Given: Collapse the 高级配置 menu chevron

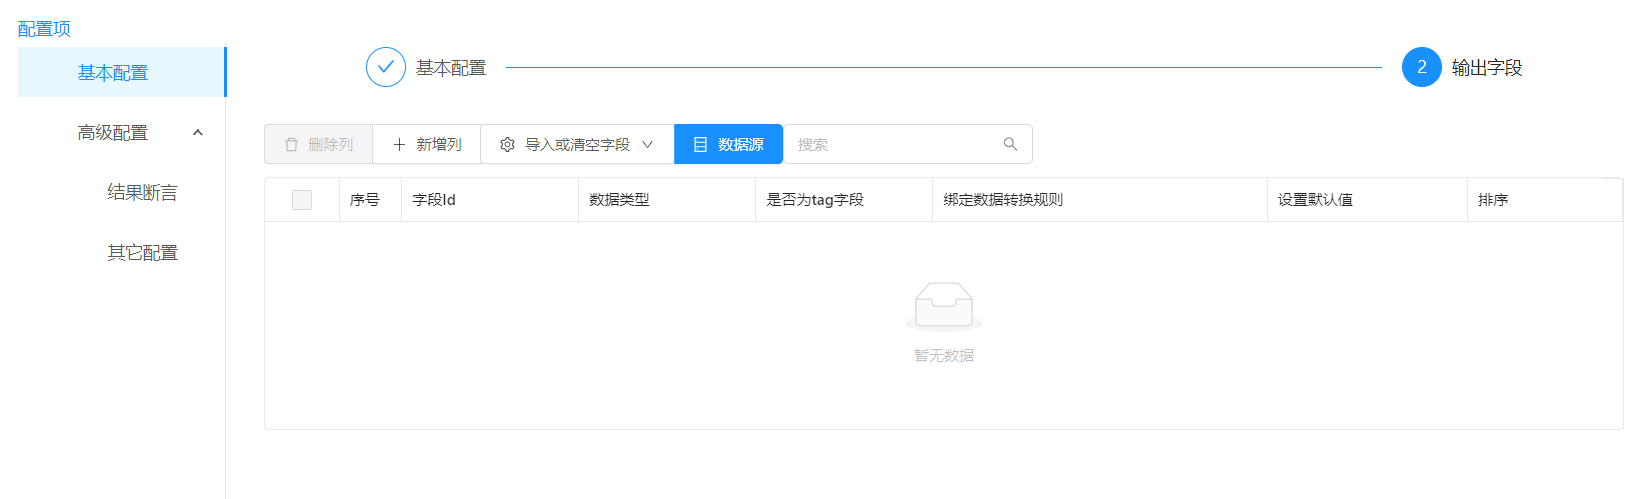Looking at the screenshot, I should [198, 133].
